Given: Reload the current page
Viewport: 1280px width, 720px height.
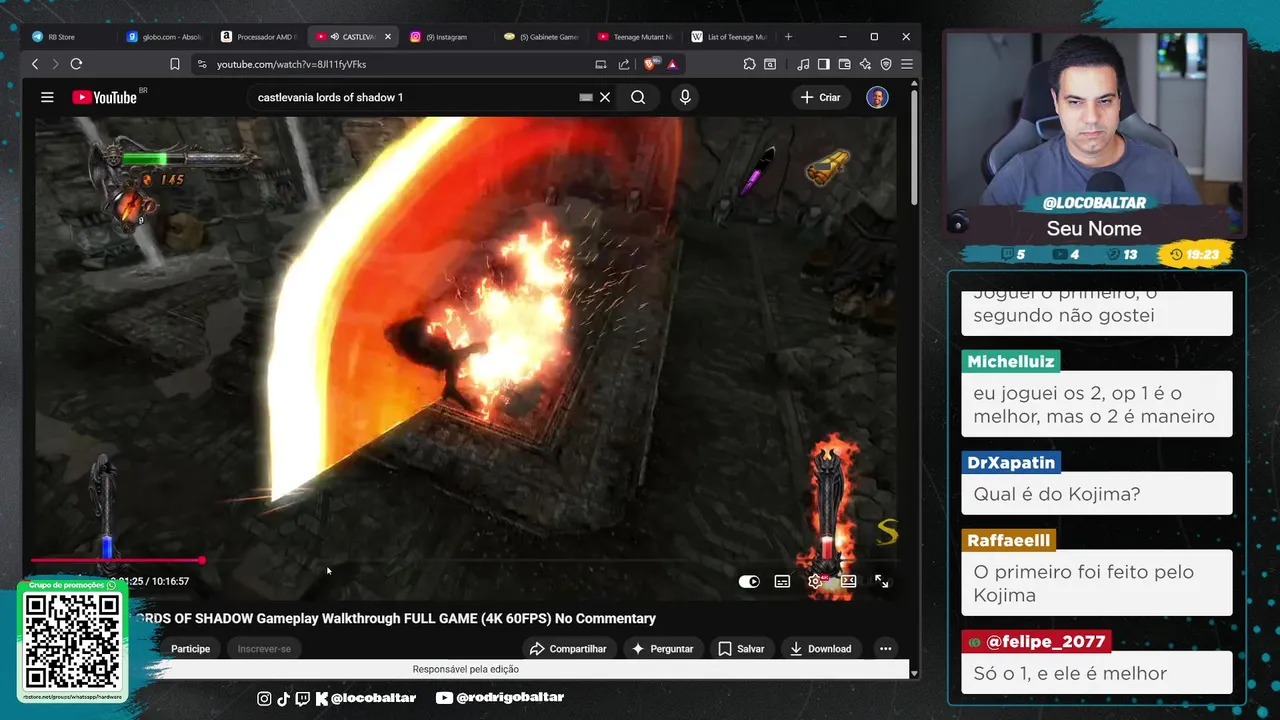Looking at the screenshot, I should point(76,64).
